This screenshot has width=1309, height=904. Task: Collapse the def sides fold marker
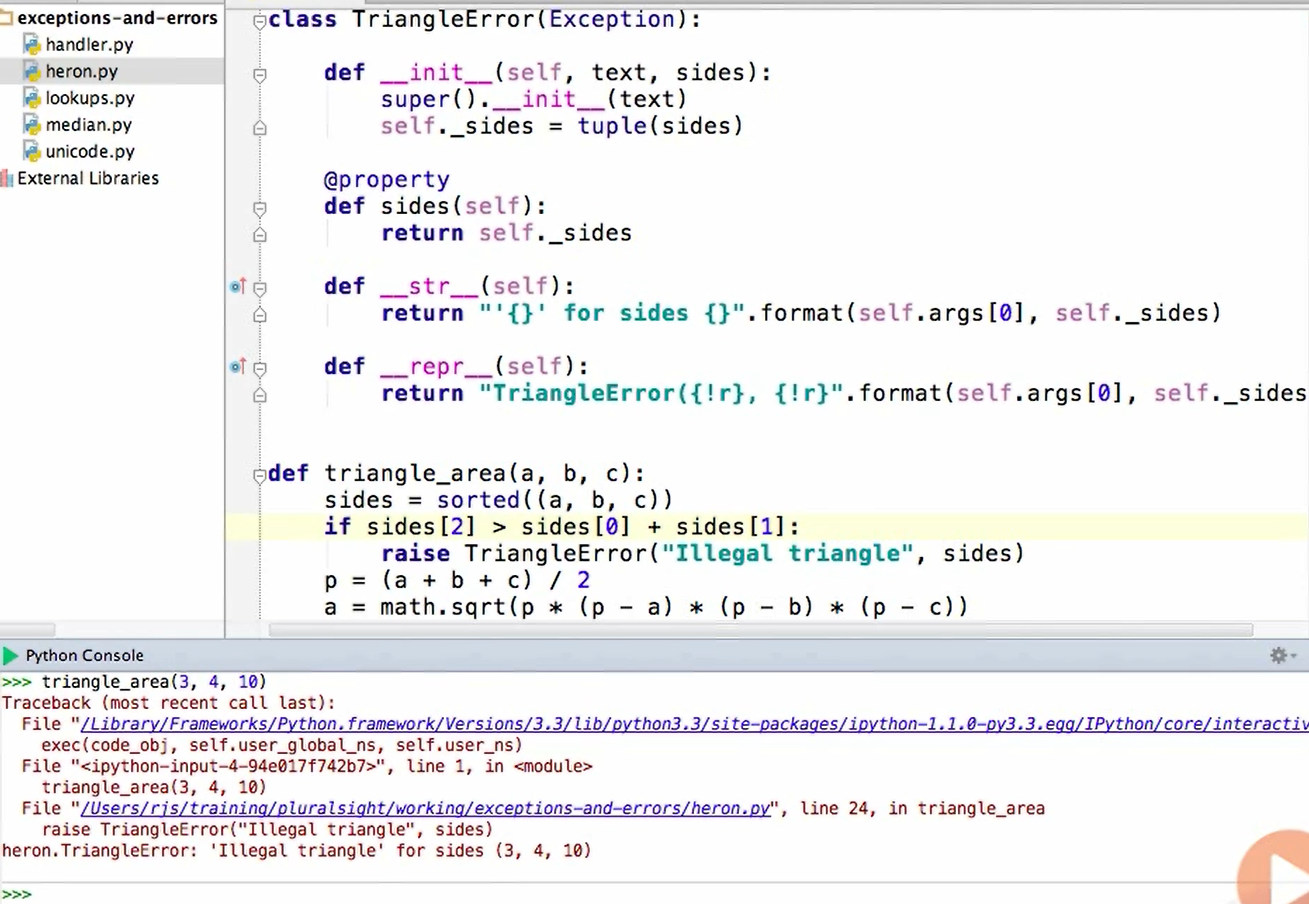pos(260,208)
